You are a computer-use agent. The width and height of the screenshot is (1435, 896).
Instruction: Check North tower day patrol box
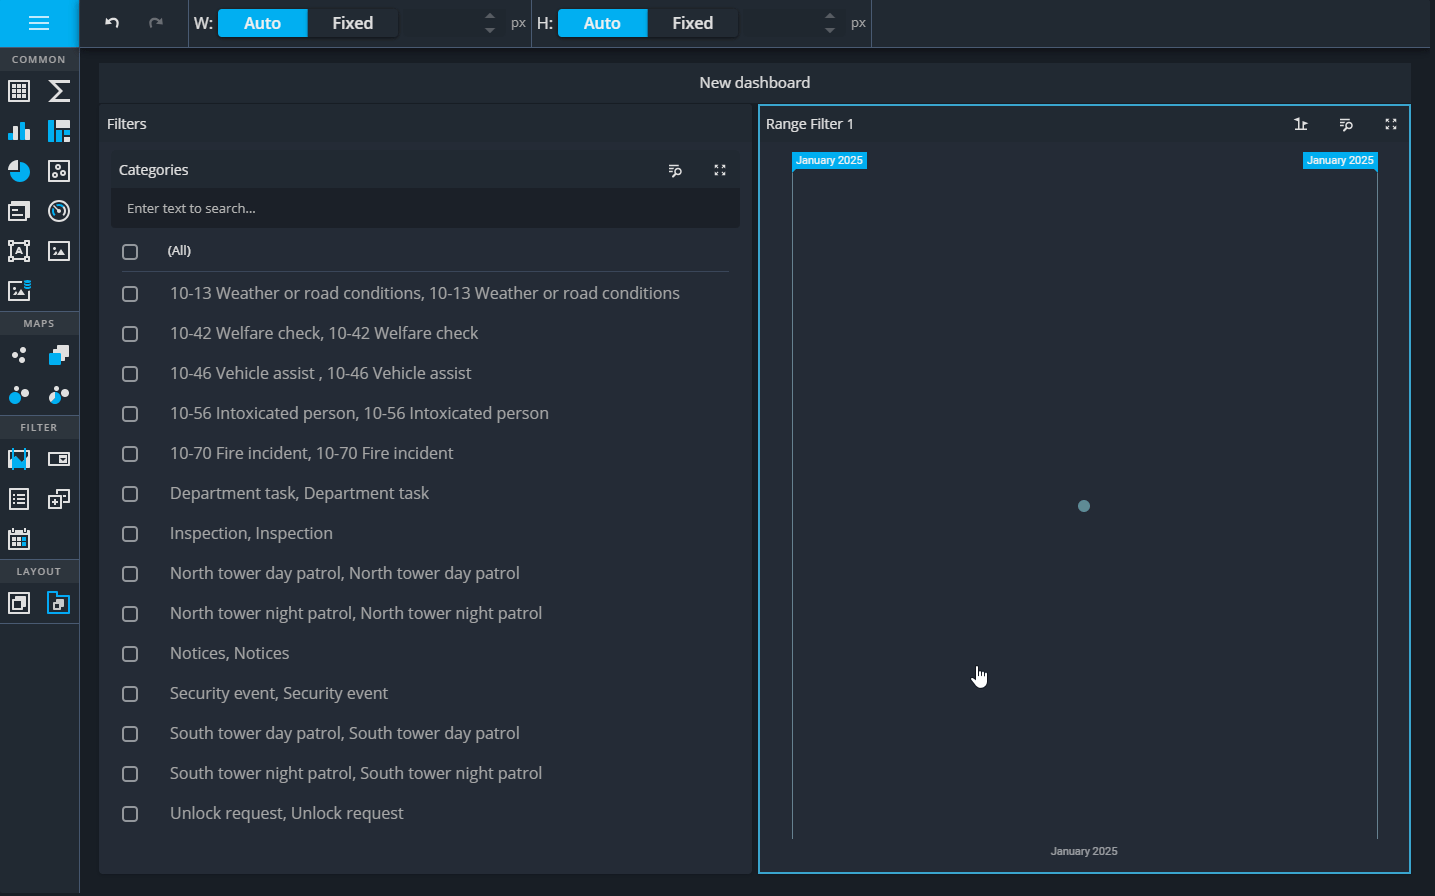click(x=130, y=574)
